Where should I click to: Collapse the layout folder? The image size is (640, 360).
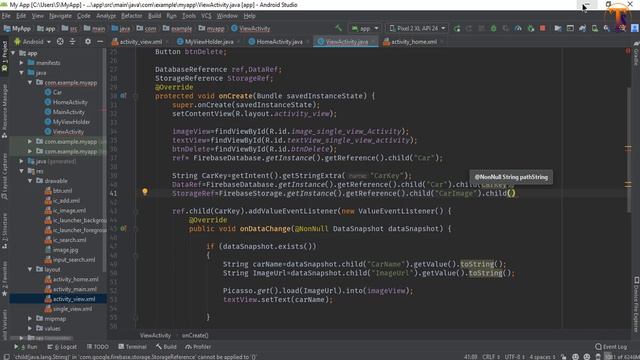30,269
